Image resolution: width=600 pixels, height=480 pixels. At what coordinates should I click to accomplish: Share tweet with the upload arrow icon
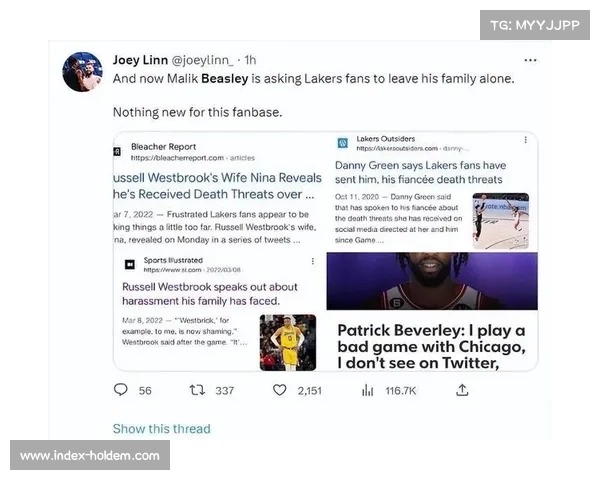click(462, 390)
